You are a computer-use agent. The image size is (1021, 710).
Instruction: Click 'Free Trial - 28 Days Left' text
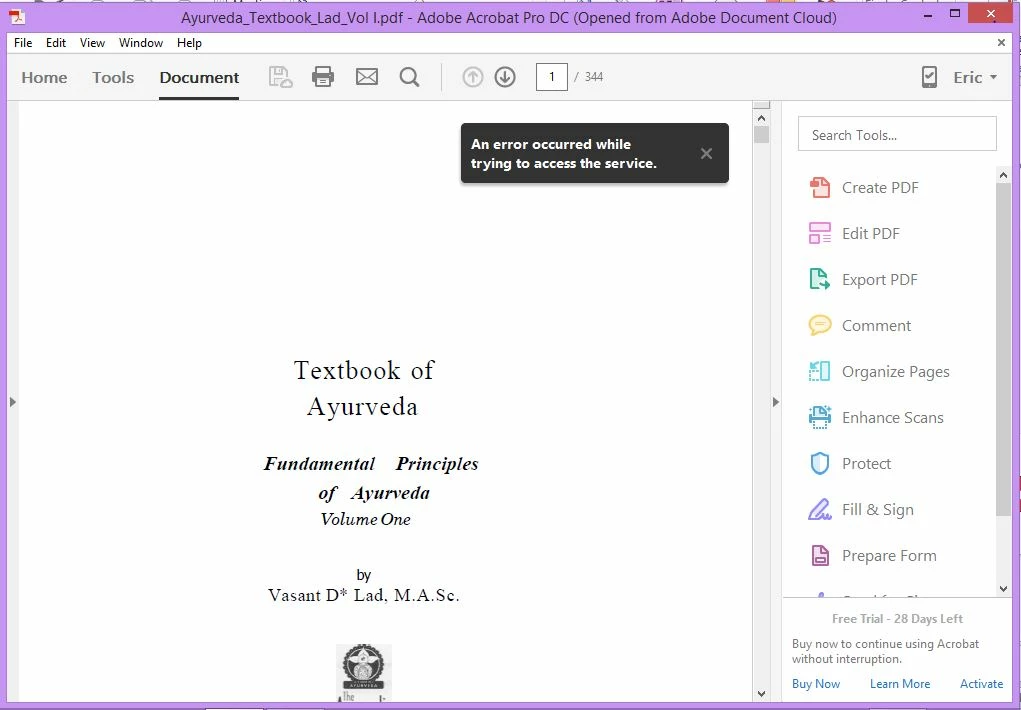(897, 619)
